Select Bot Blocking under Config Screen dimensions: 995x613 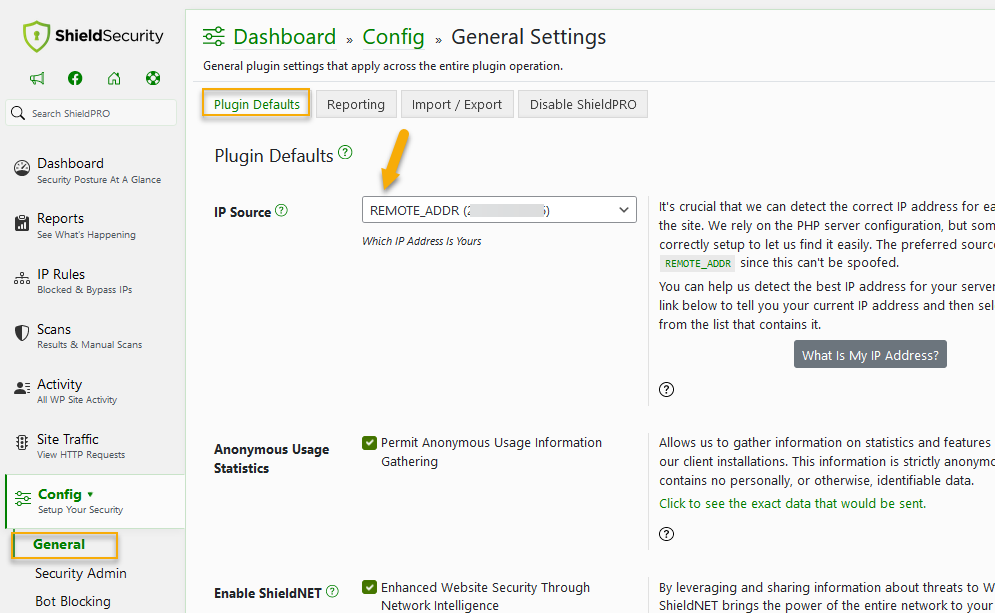[x=73, y=601]
